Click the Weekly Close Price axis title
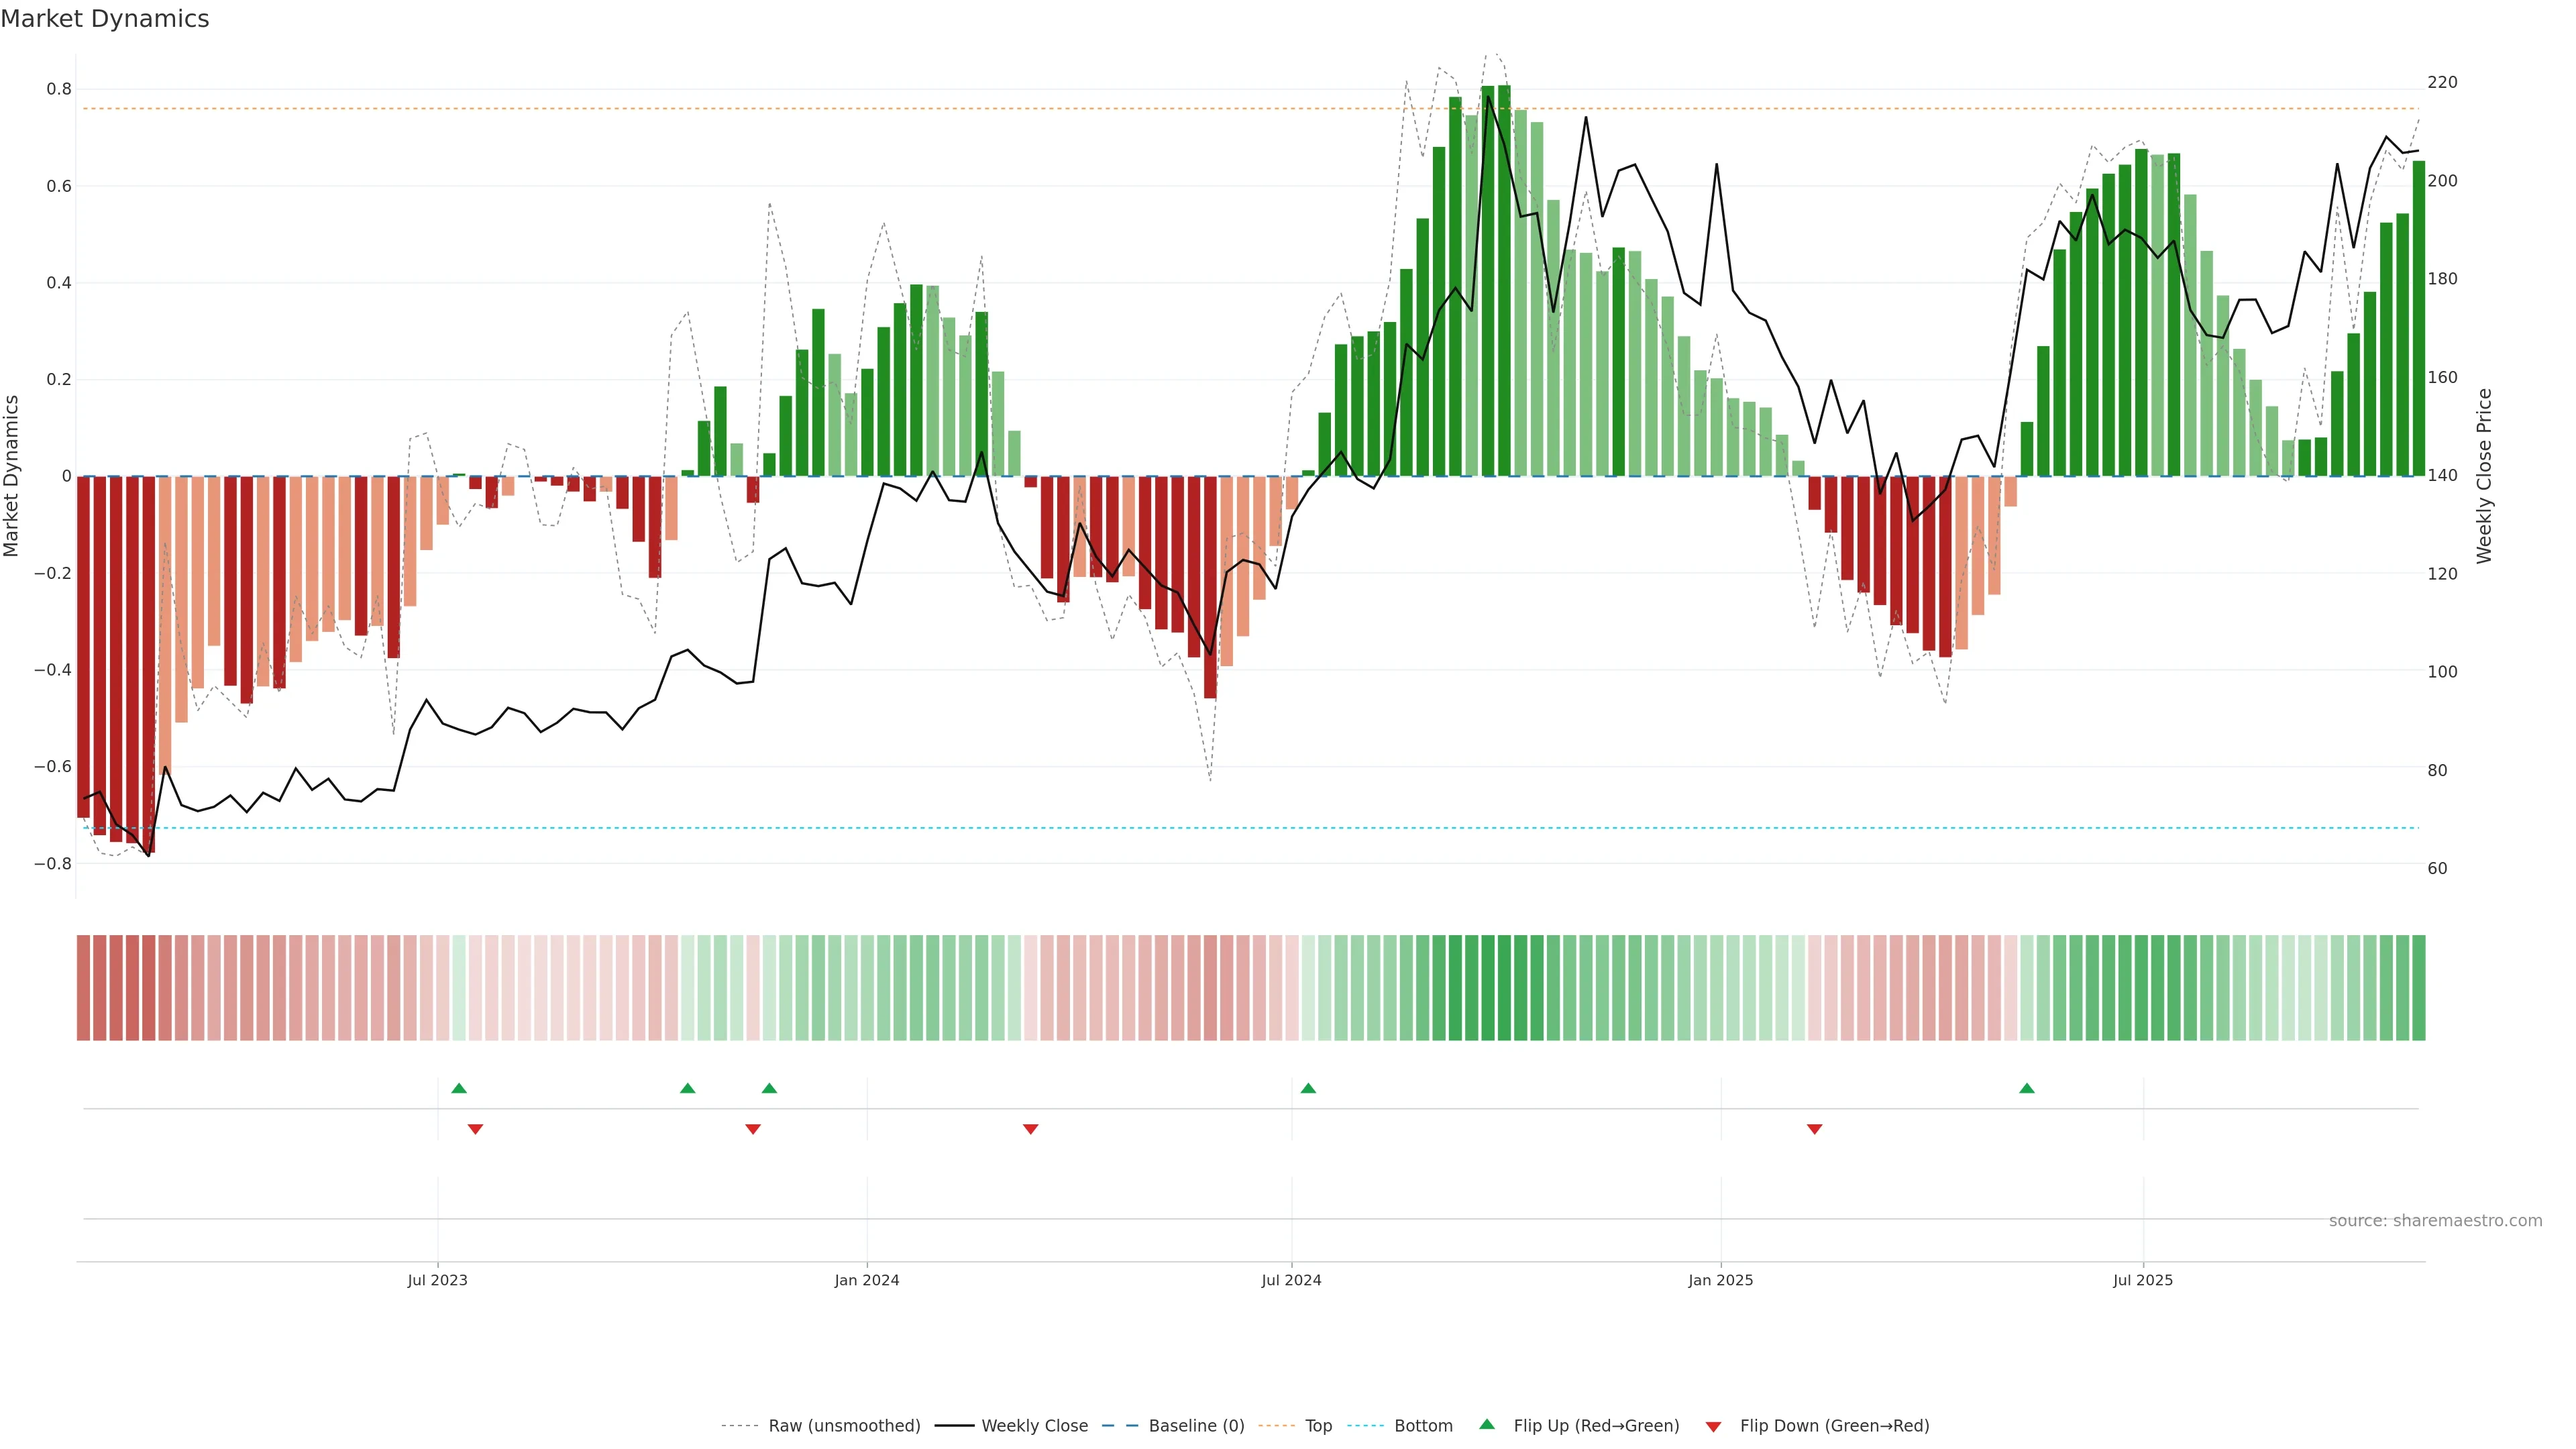 (x=2484, y=476)
